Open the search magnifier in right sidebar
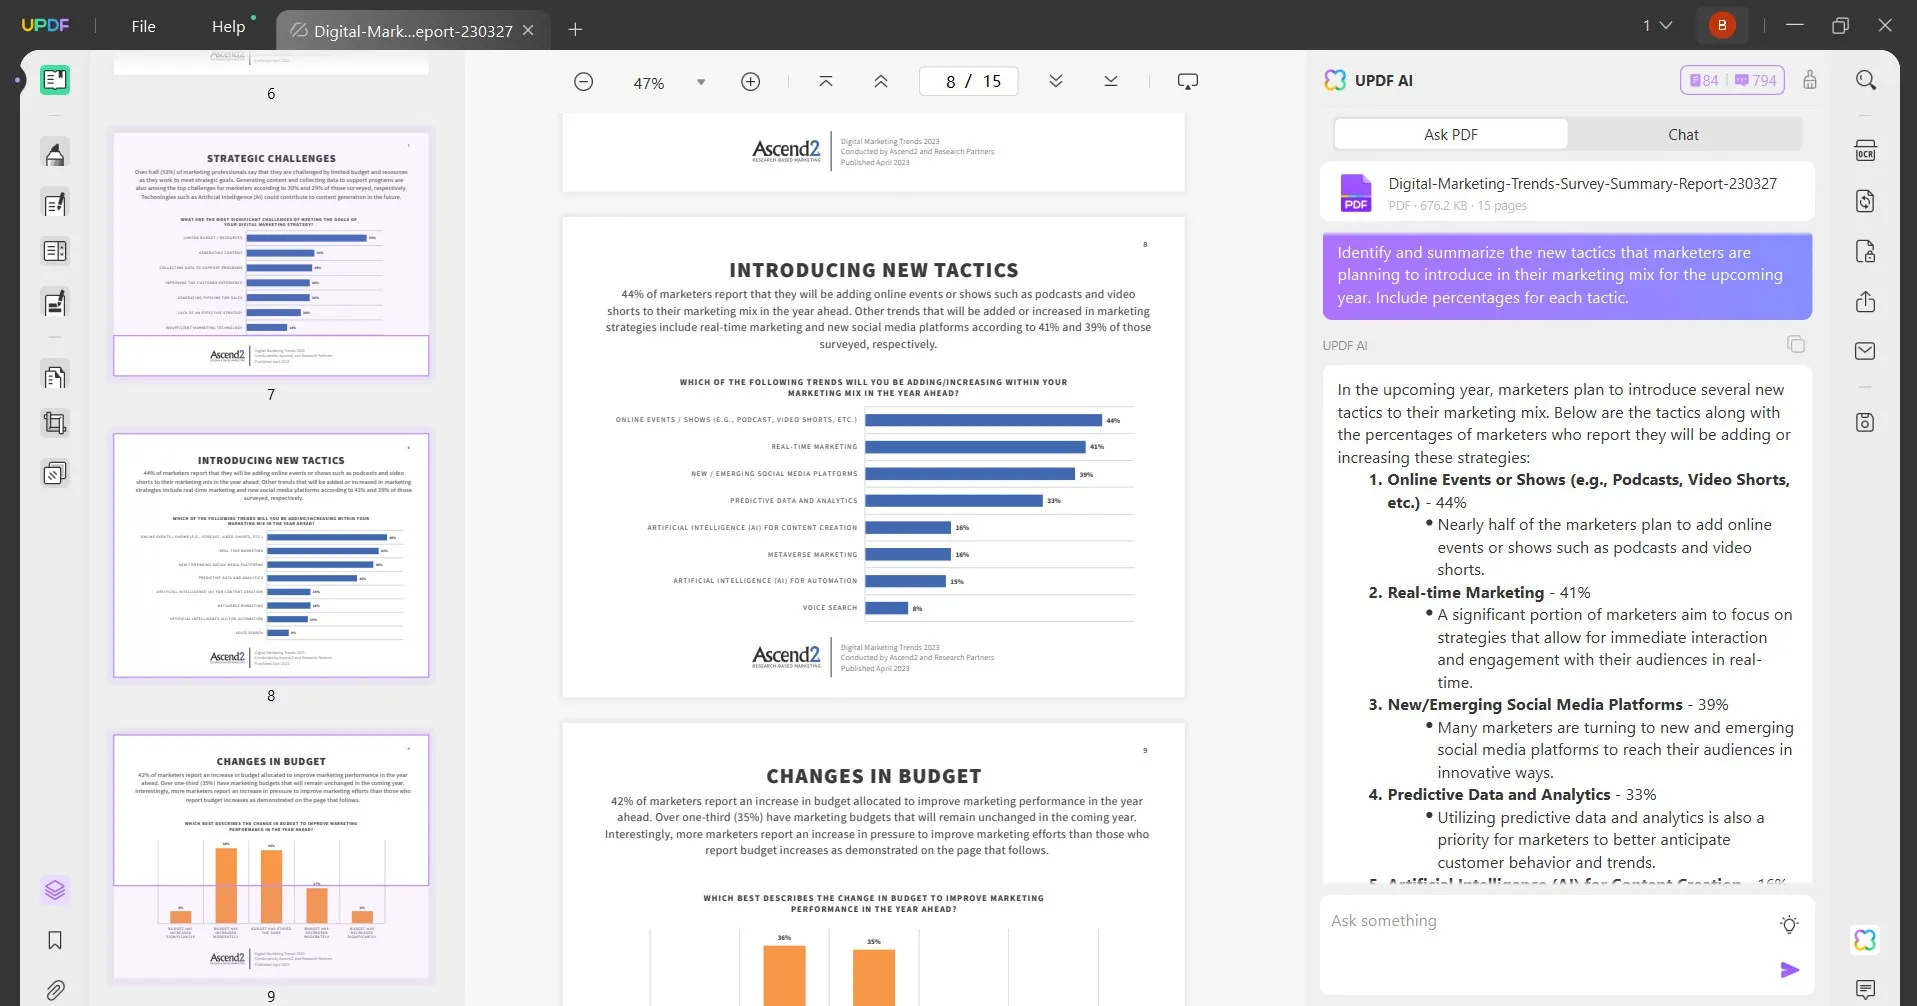This screenshot has width=1917, height=1006. coord(1866,80)
